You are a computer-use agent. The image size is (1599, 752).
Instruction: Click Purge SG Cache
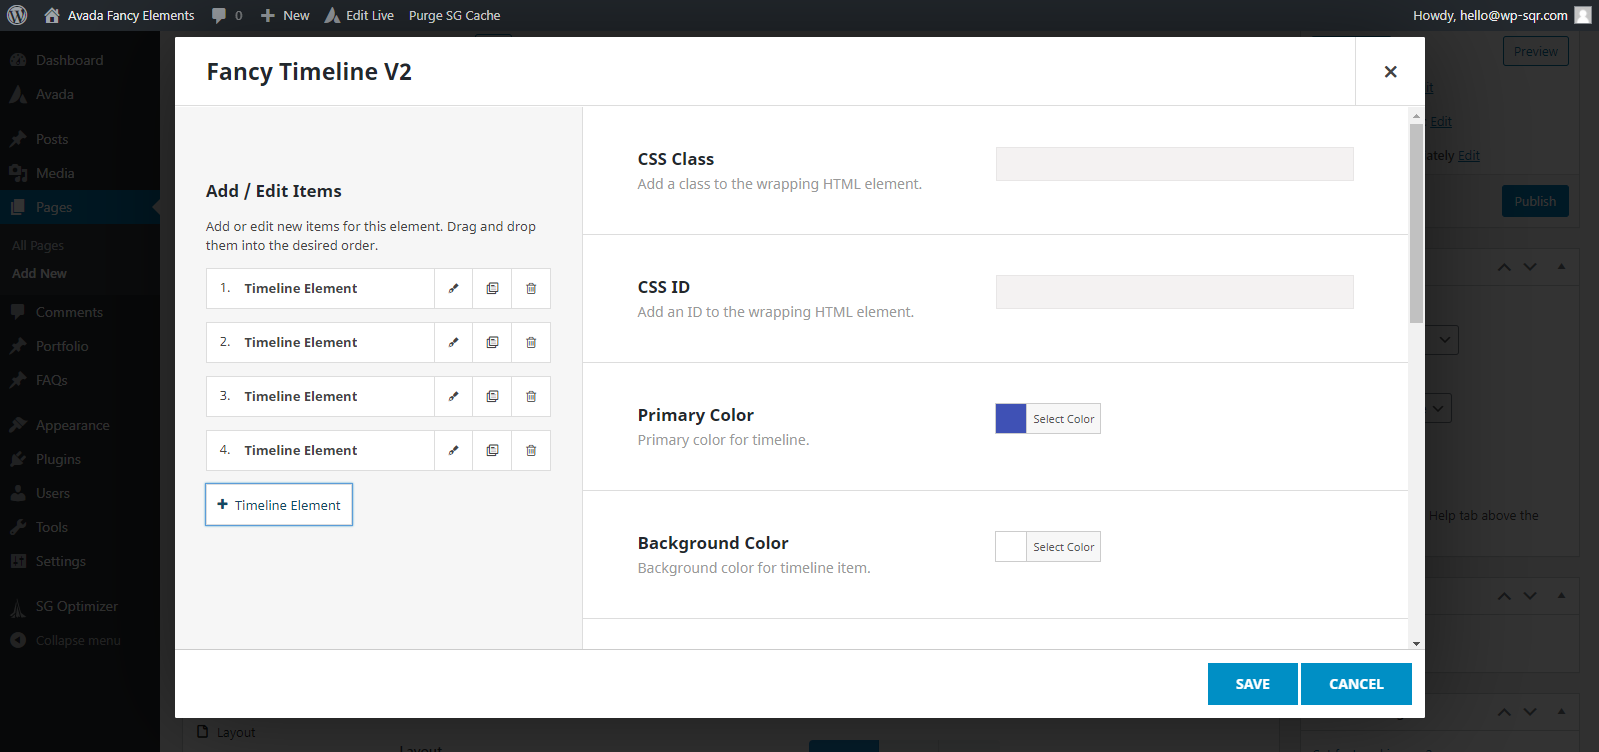point(454,15)
